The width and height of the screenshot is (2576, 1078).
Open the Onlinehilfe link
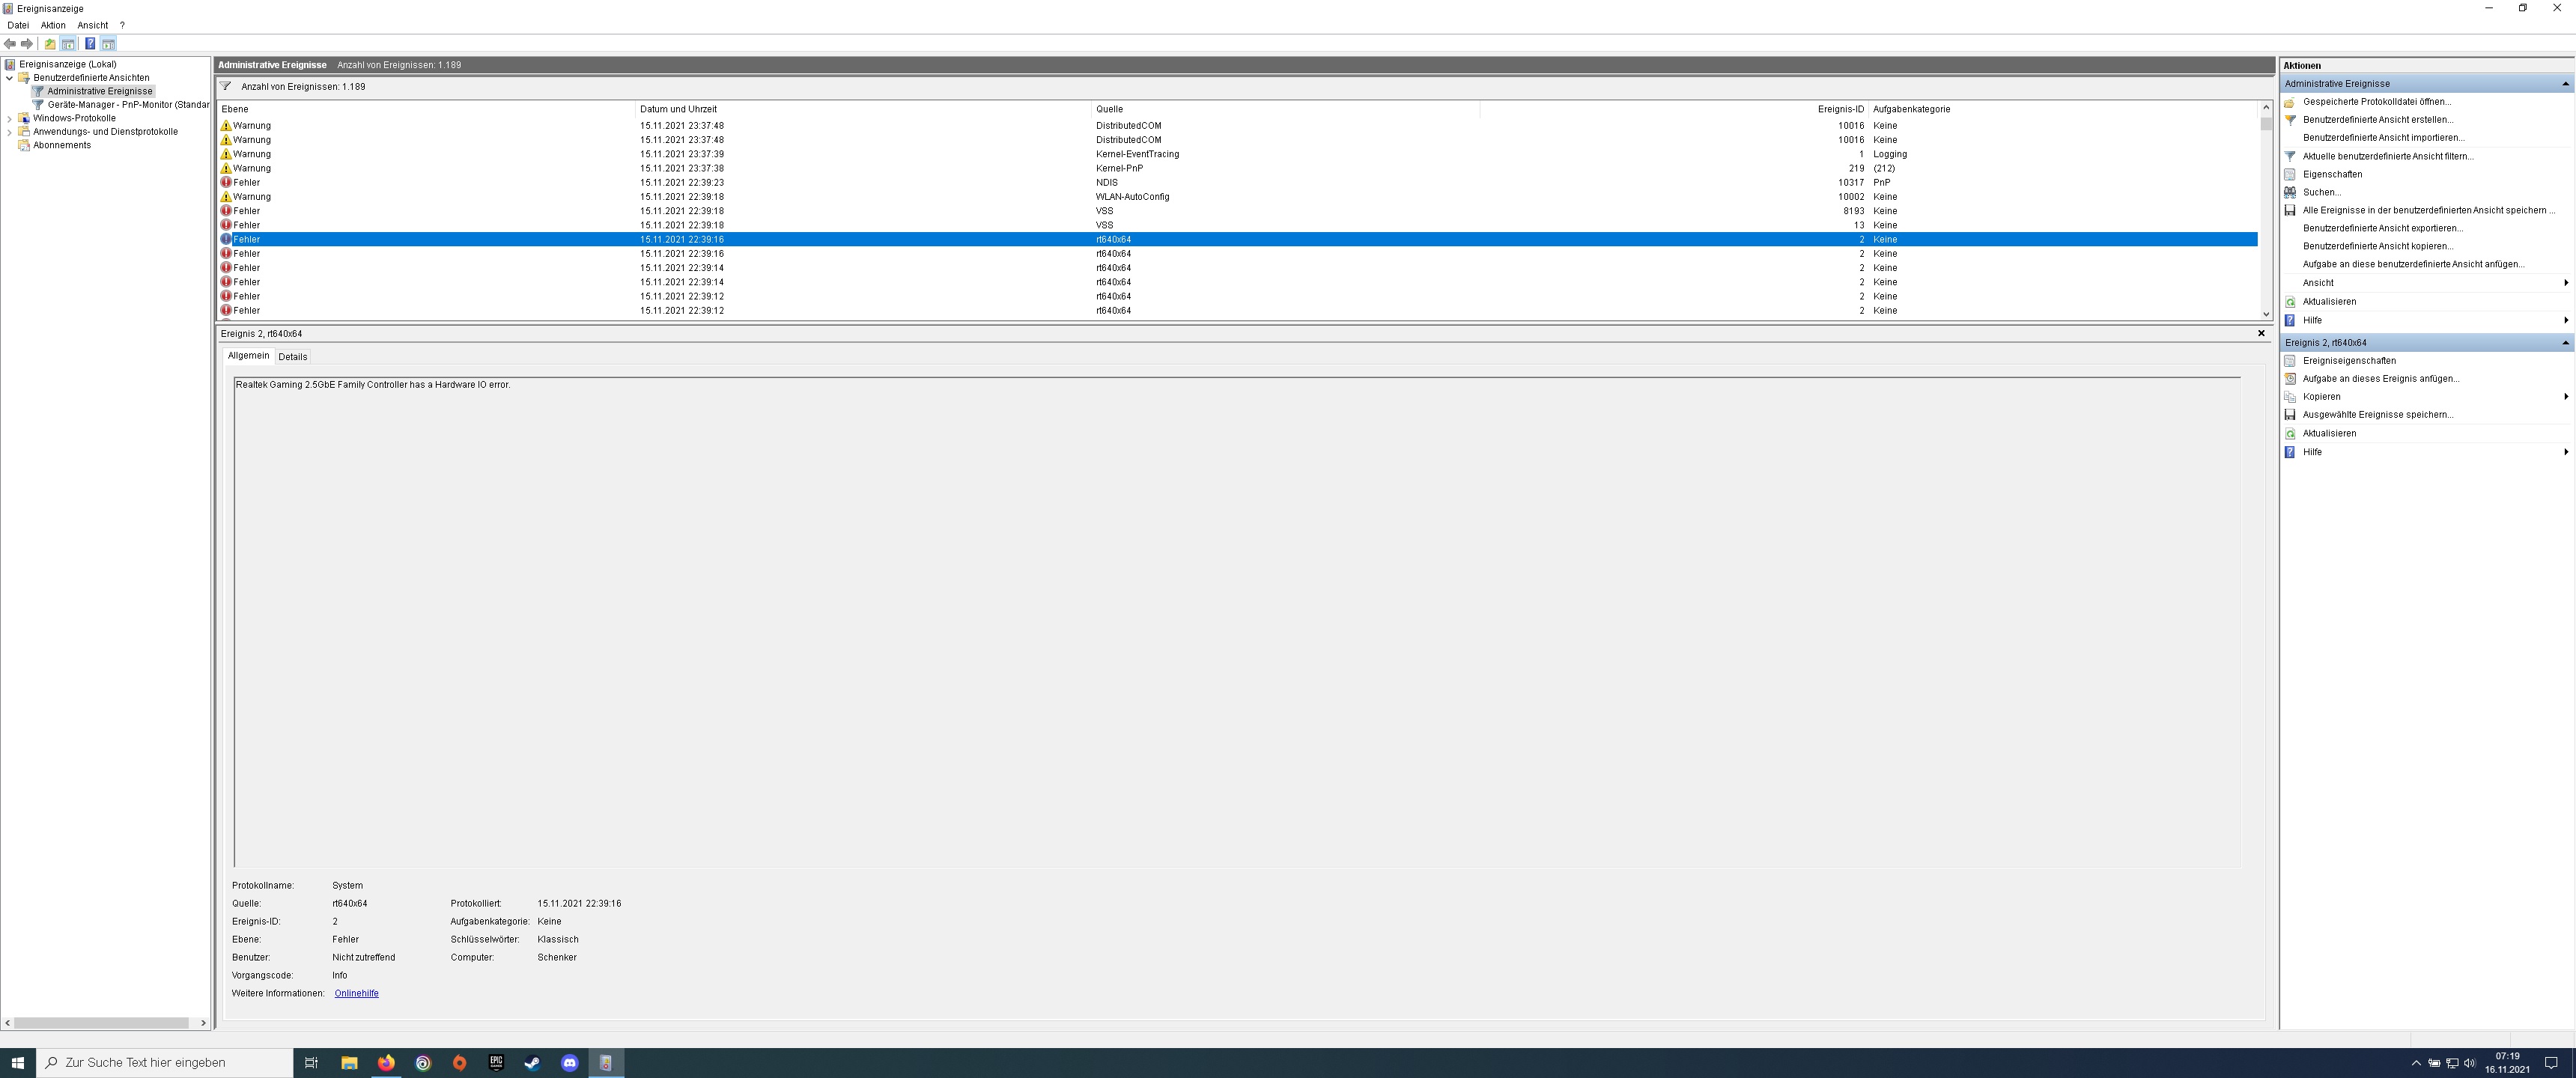pos(356,993)
